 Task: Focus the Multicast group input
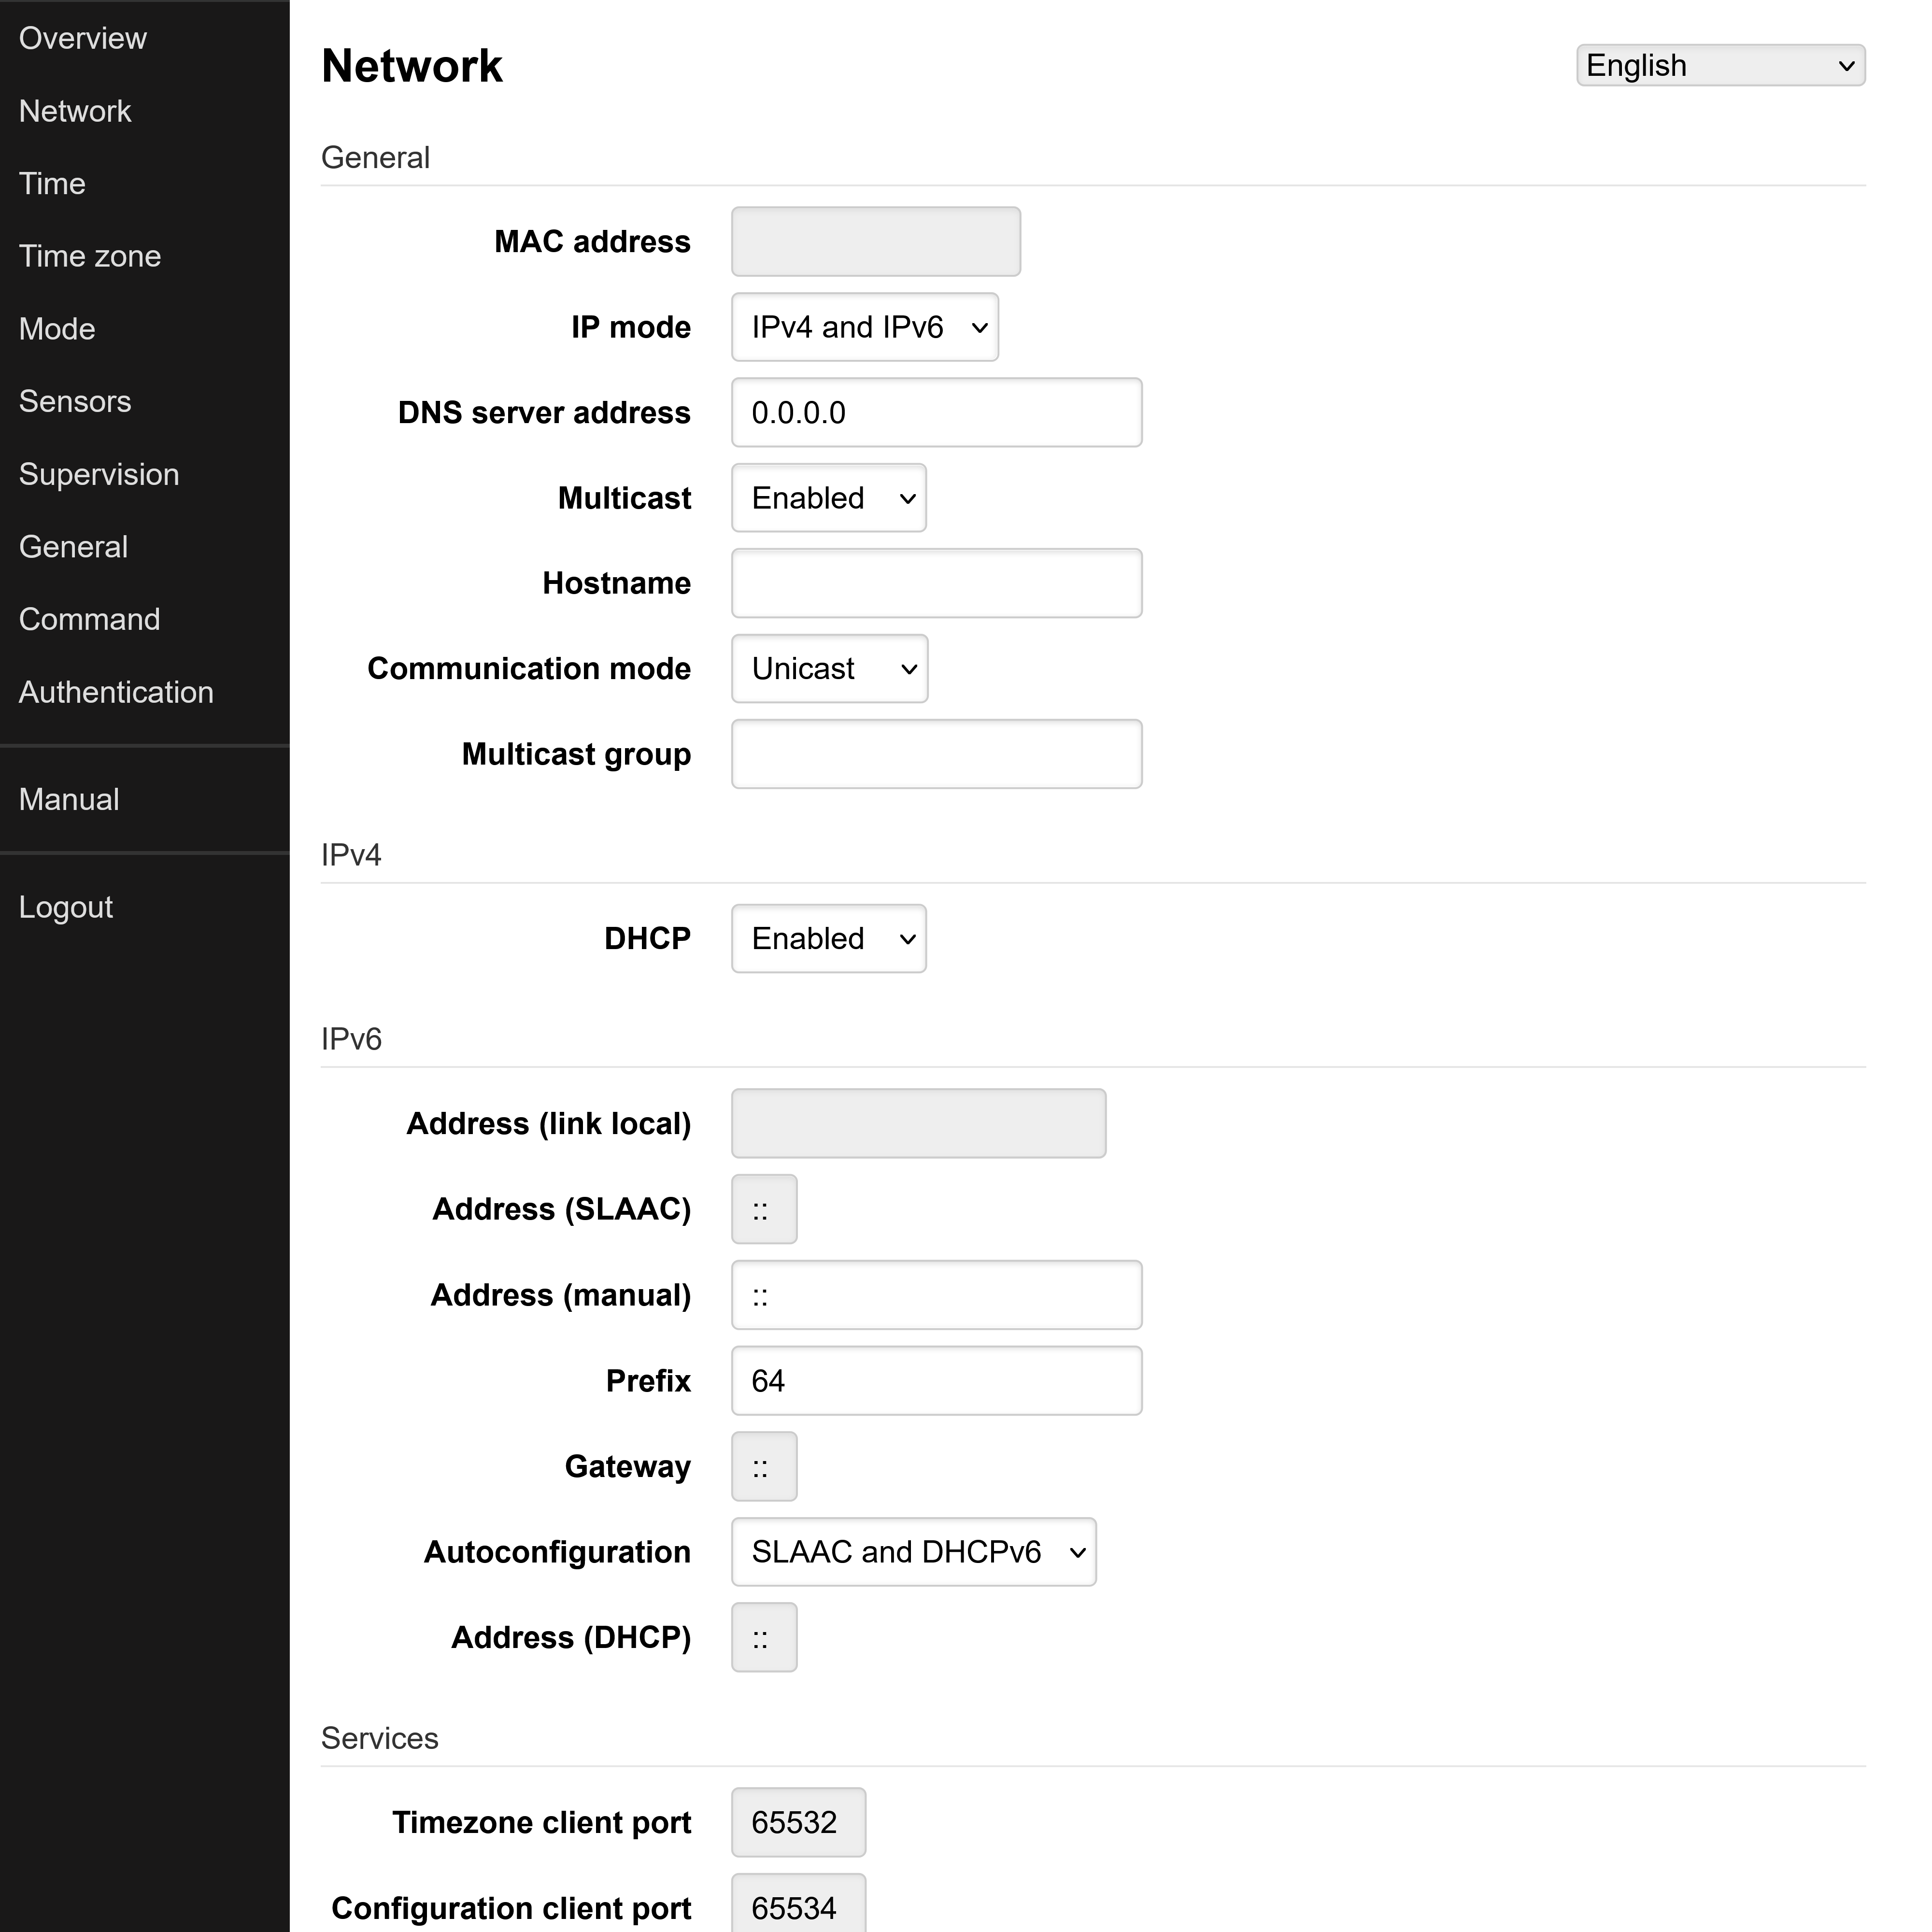point(935,754)
